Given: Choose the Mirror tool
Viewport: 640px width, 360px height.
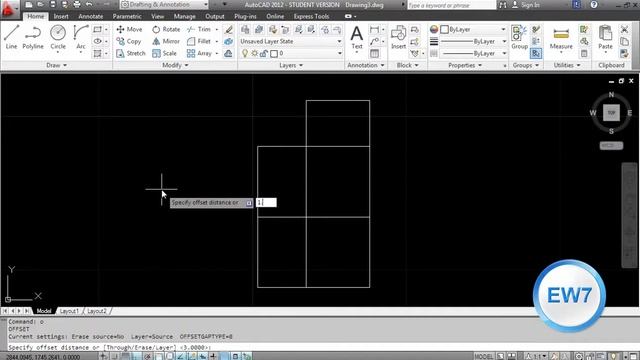Looking at the screenshot, I should click(x=166, y=41).
